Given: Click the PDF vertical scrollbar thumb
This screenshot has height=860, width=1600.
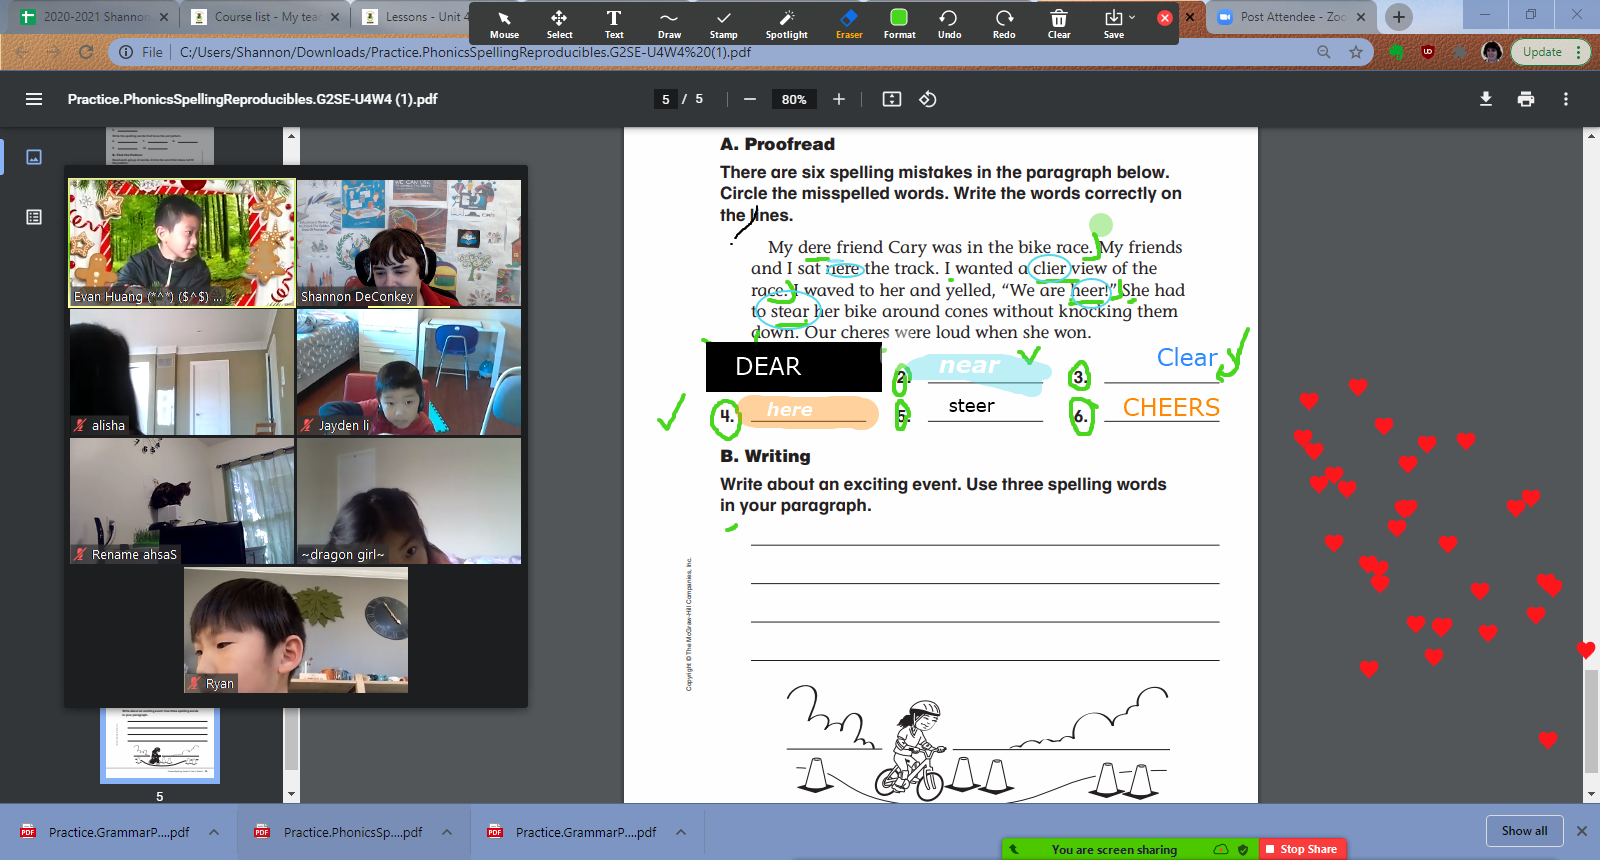Looking at the screenshot, I should click(x=1591, y=721).
